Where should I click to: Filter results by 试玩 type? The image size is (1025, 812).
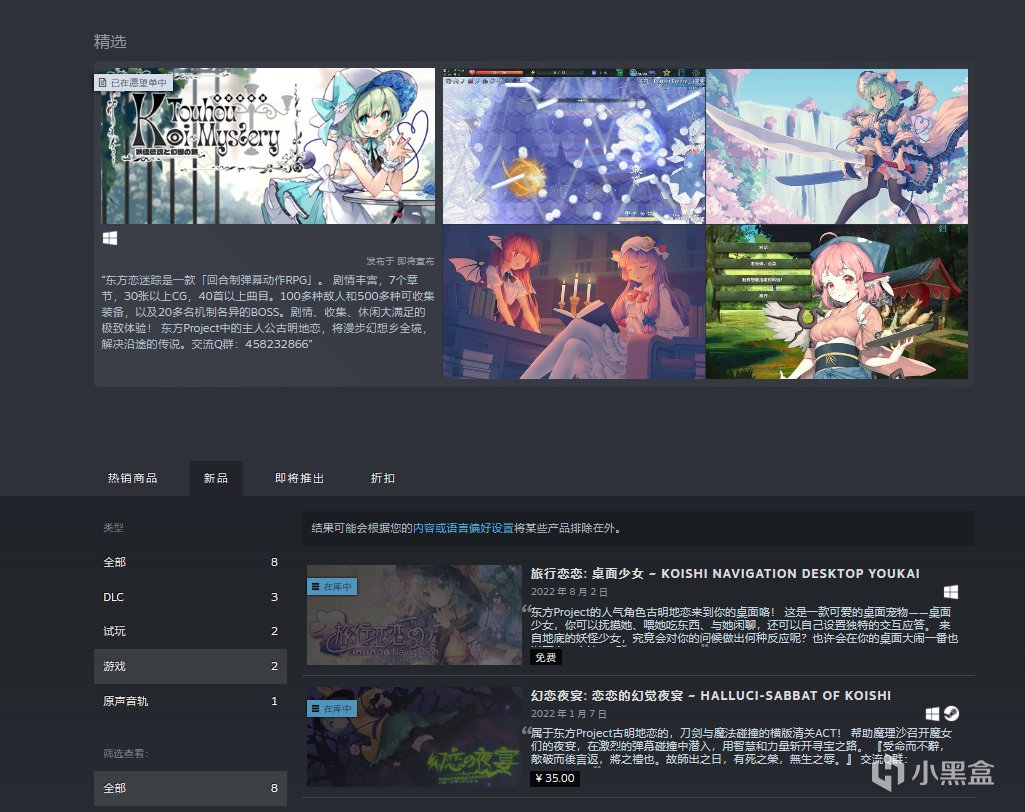190,632
